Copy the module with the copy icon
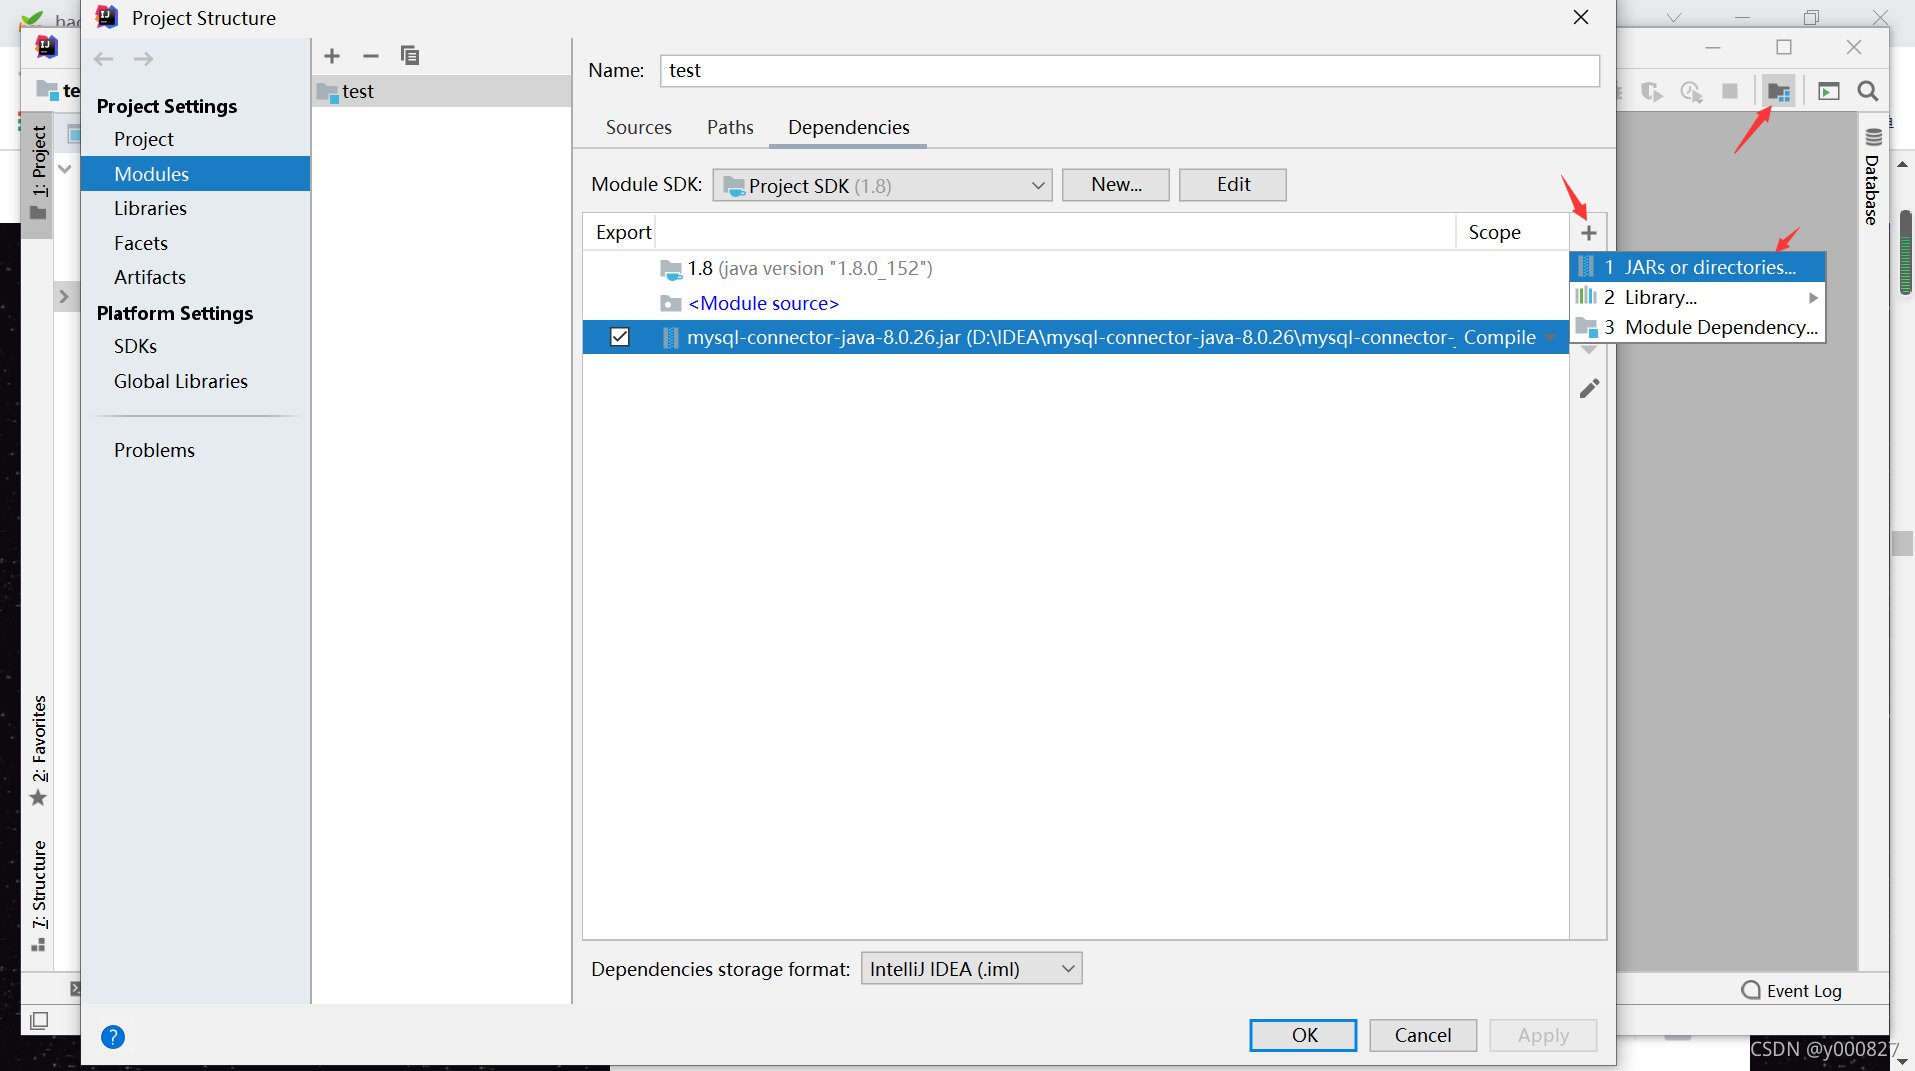The height and width of the screenshot is (1071, 1915). [410, 56]
